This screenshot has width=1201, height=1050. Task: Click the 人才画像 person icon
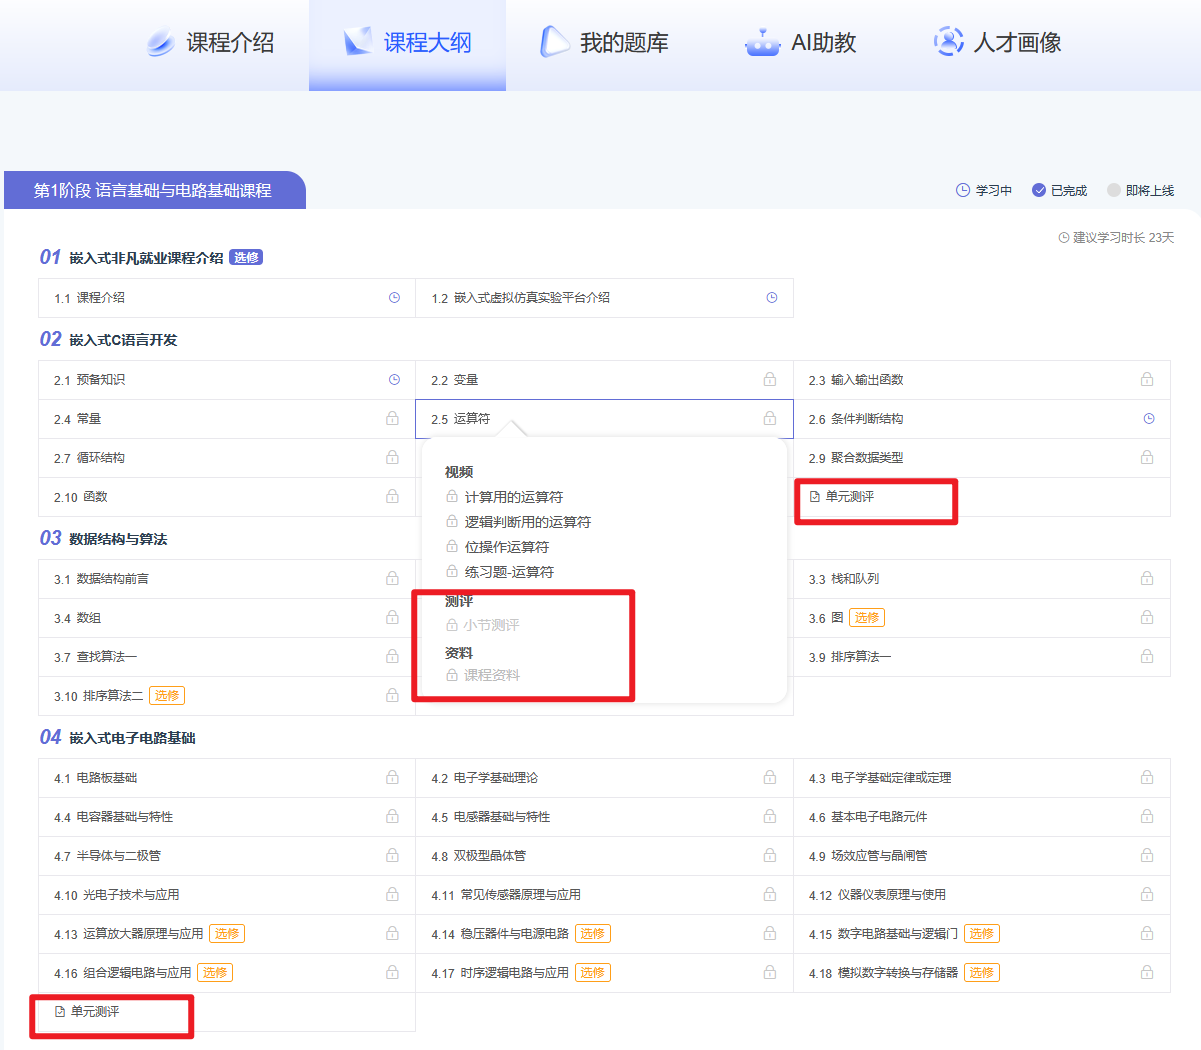point(948,41)
